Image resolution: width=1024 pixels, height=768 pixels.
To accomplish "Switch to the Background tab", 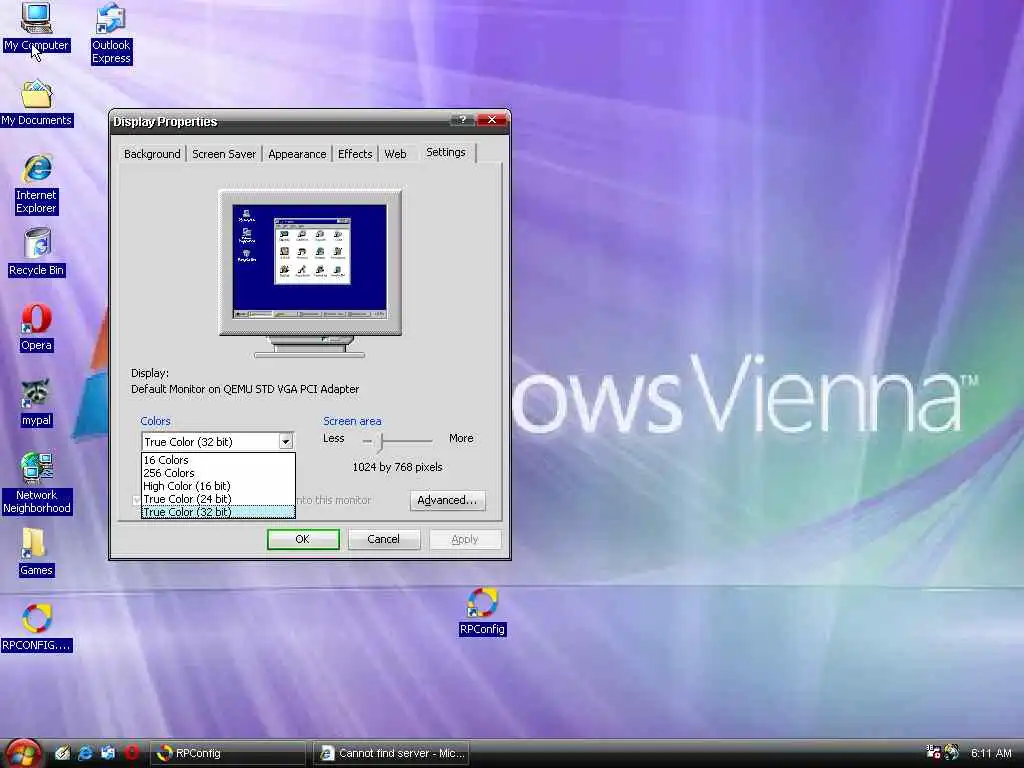I will coord(152,154).
